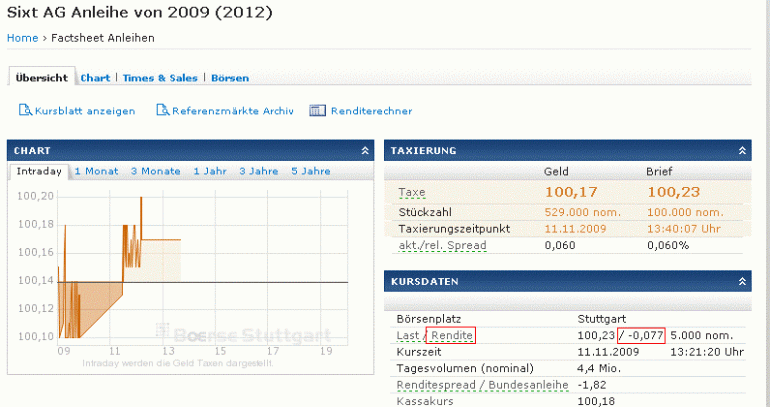Open Referenzmärkte Archiv link
The image size is (770, 407).
(x=233, y=111)
